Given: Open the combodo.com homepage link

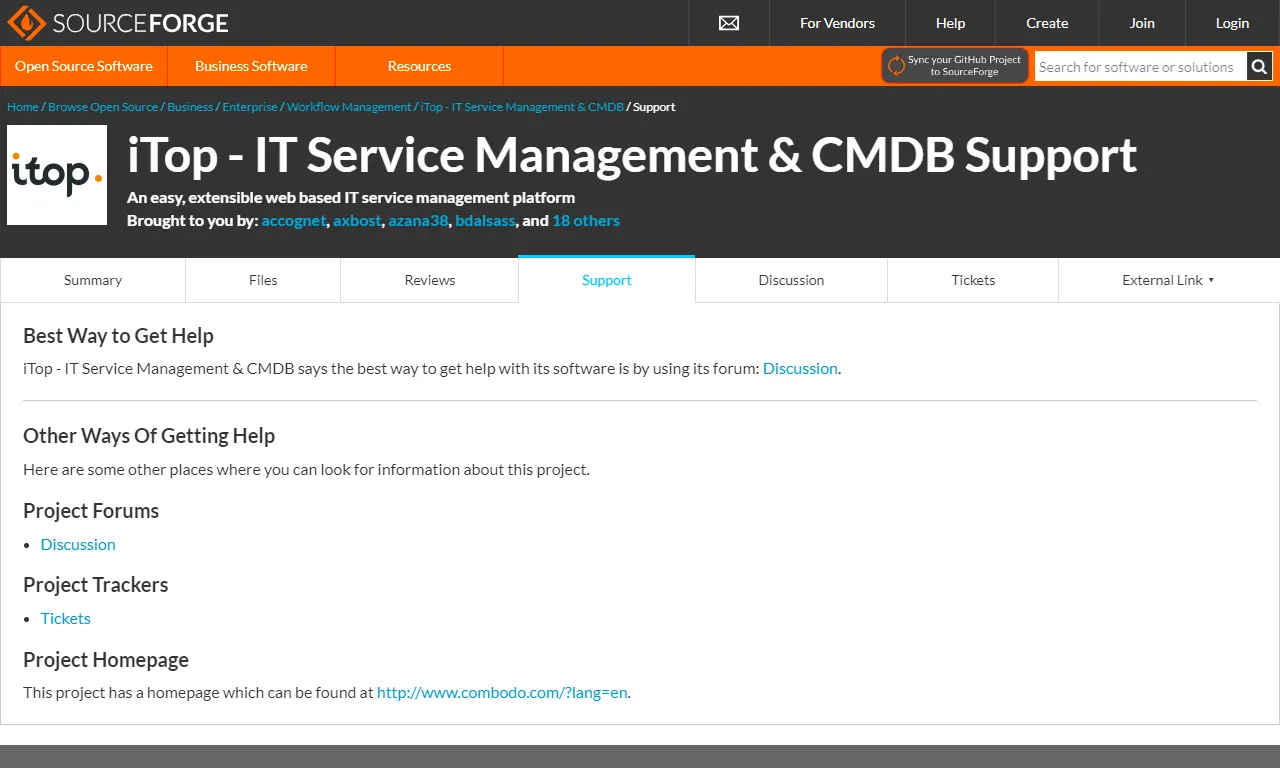Looking at the screenshot, I should [503, 693].
